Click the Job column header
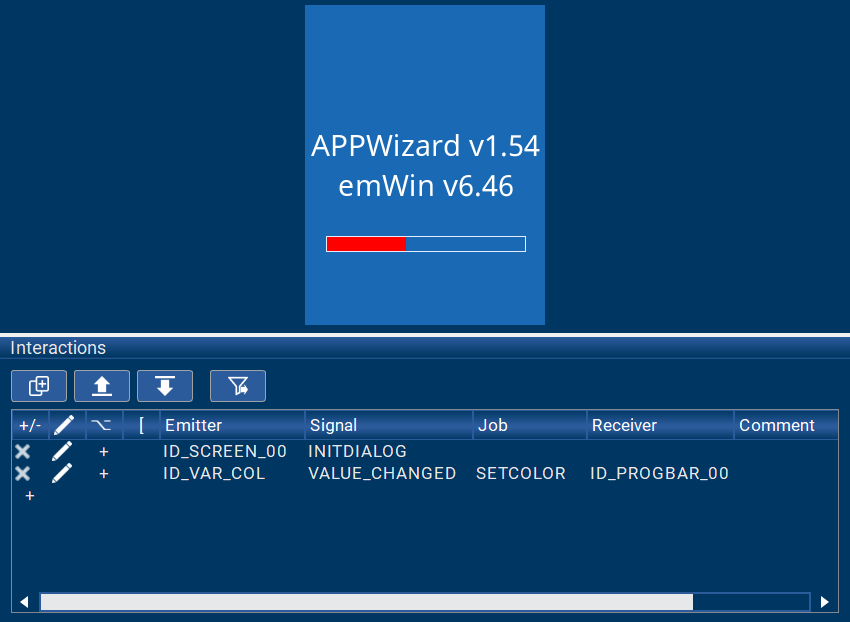The width and height of the screenshot is (850, 622). click(530, 425)
